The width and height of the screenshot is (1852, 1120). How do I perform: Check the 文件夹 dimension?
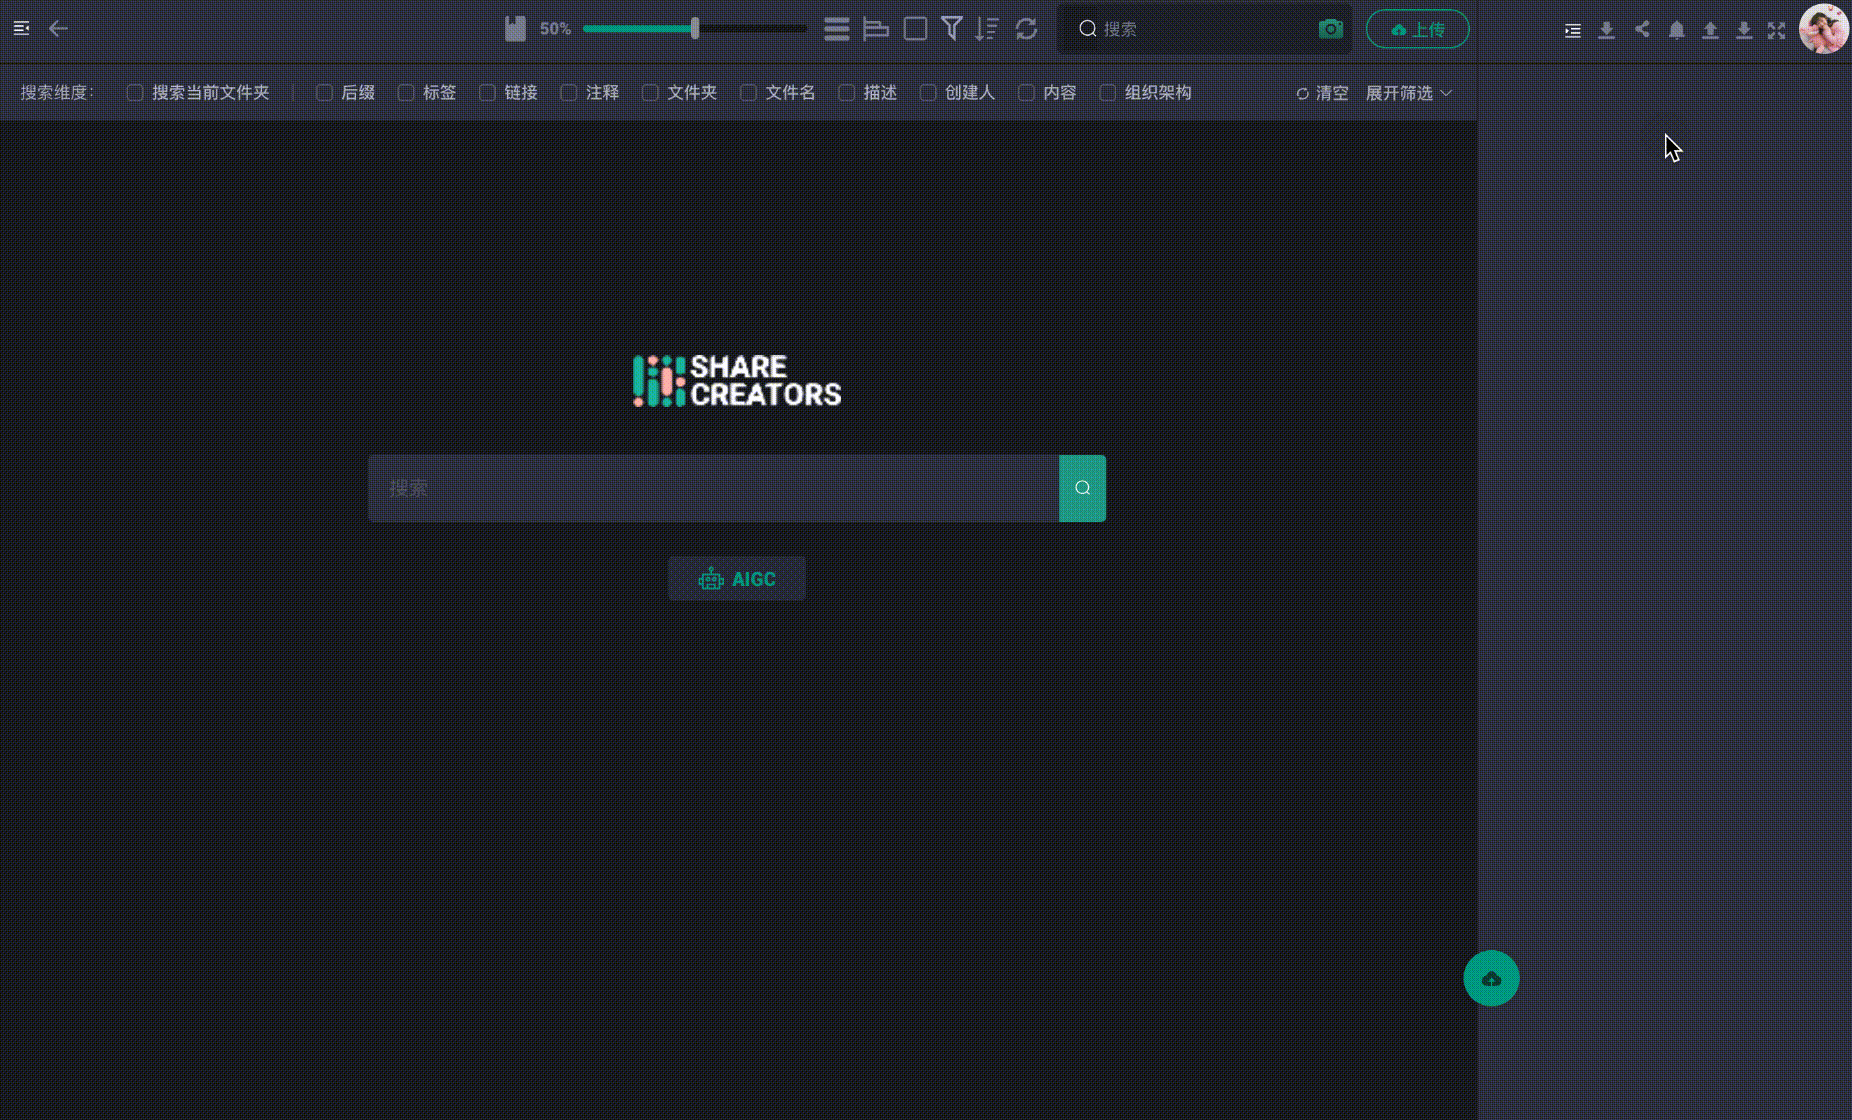pyautogui.click(x=650, y=92)
